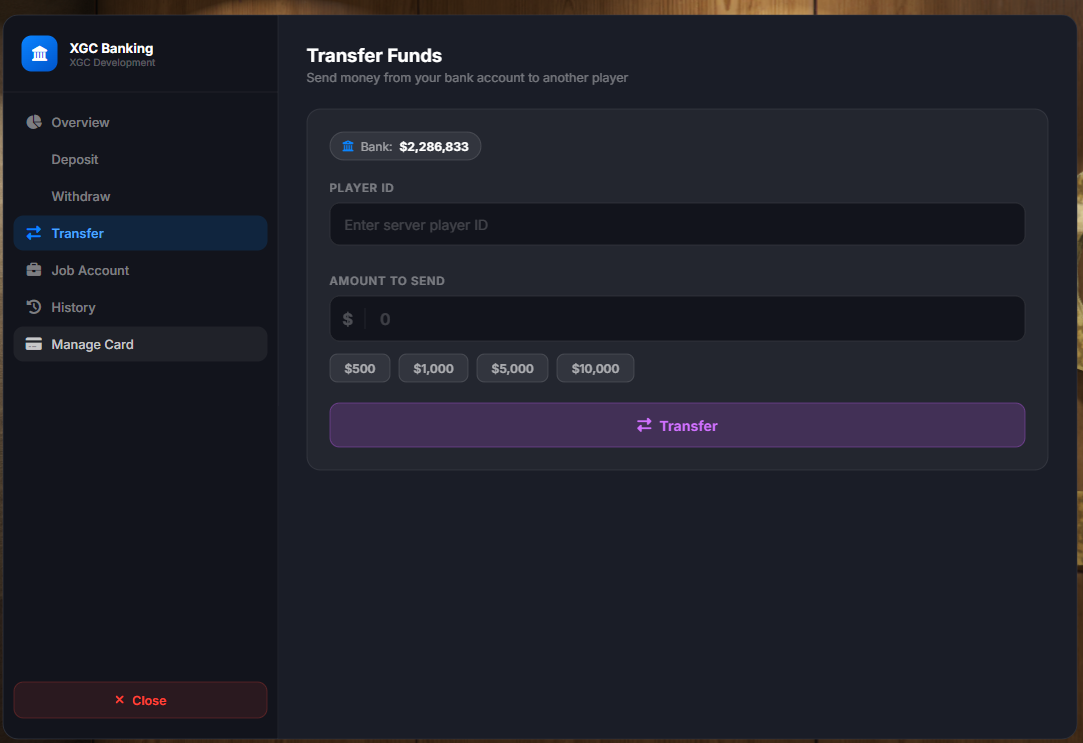Viewport: 1083px width, 743px height.
Task: Choose the $10,000 quick amount
Action: (595, 368)
